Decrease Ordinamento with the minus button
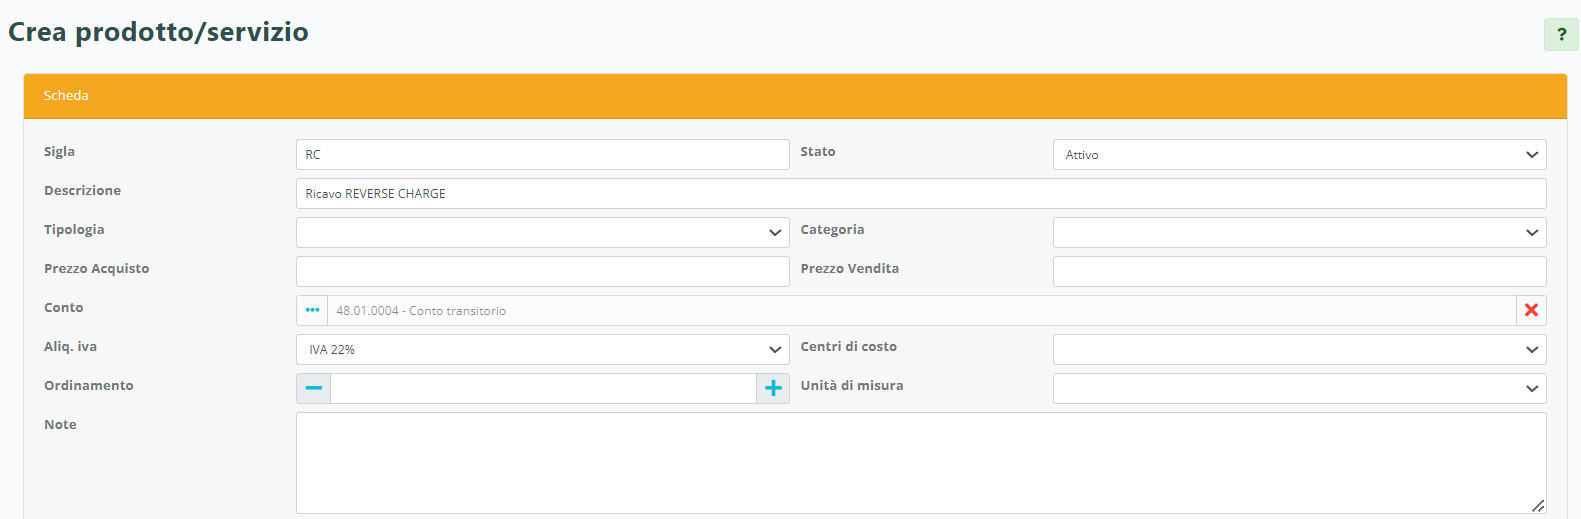Image resolution: width=1581 pixels, height=519 pixels. coord(314,388)
